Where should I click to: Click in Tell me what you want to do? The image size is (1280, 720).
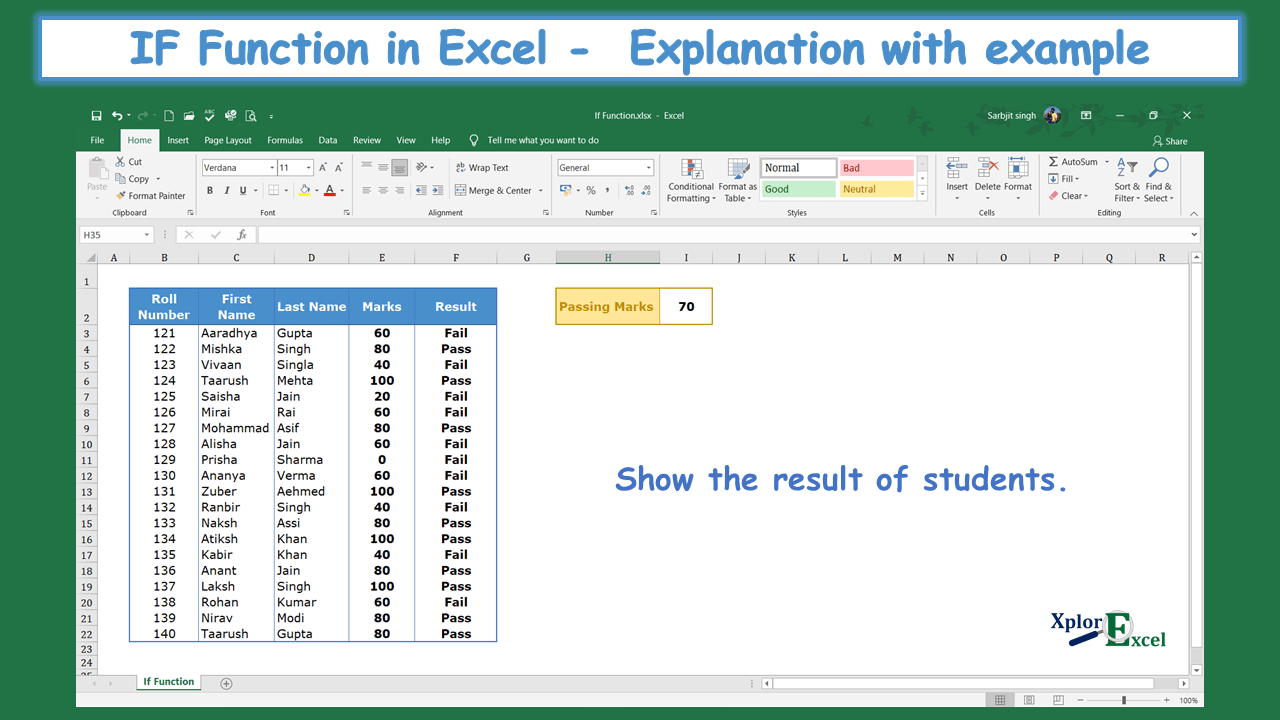(543, 141)
